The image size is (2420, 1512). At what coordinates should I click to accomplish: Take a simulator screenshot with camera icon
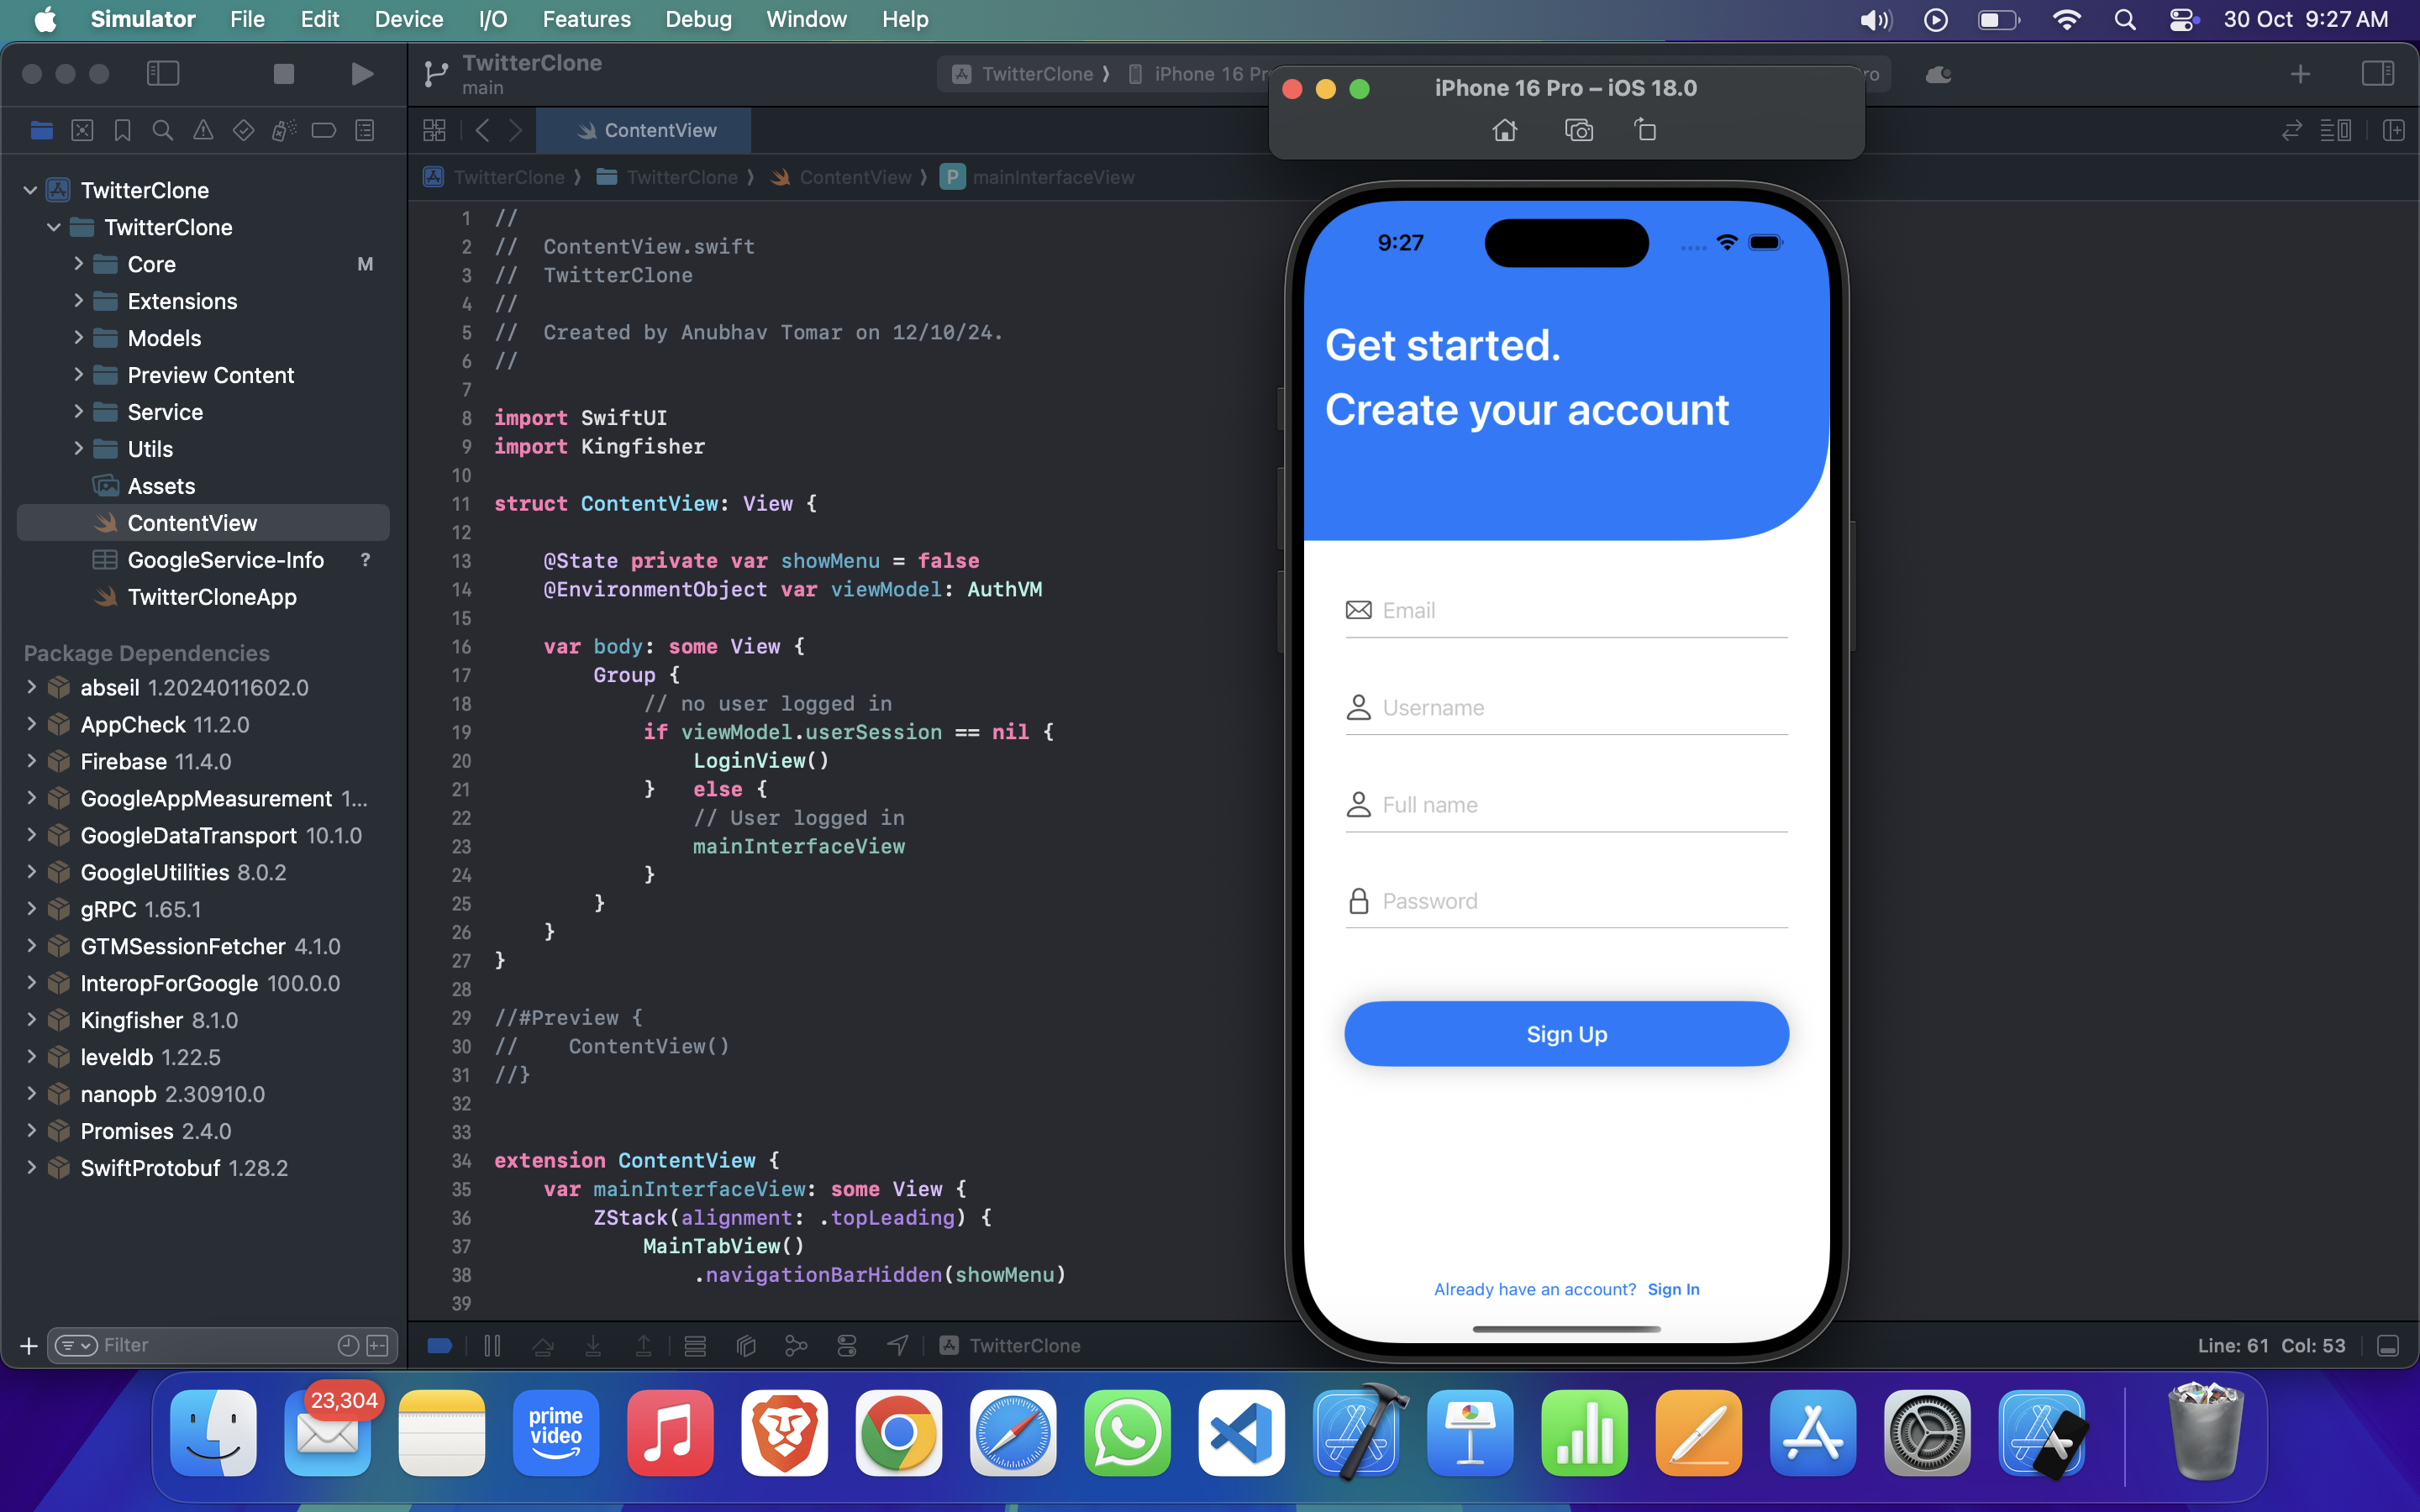click(x=1578, y=130)
